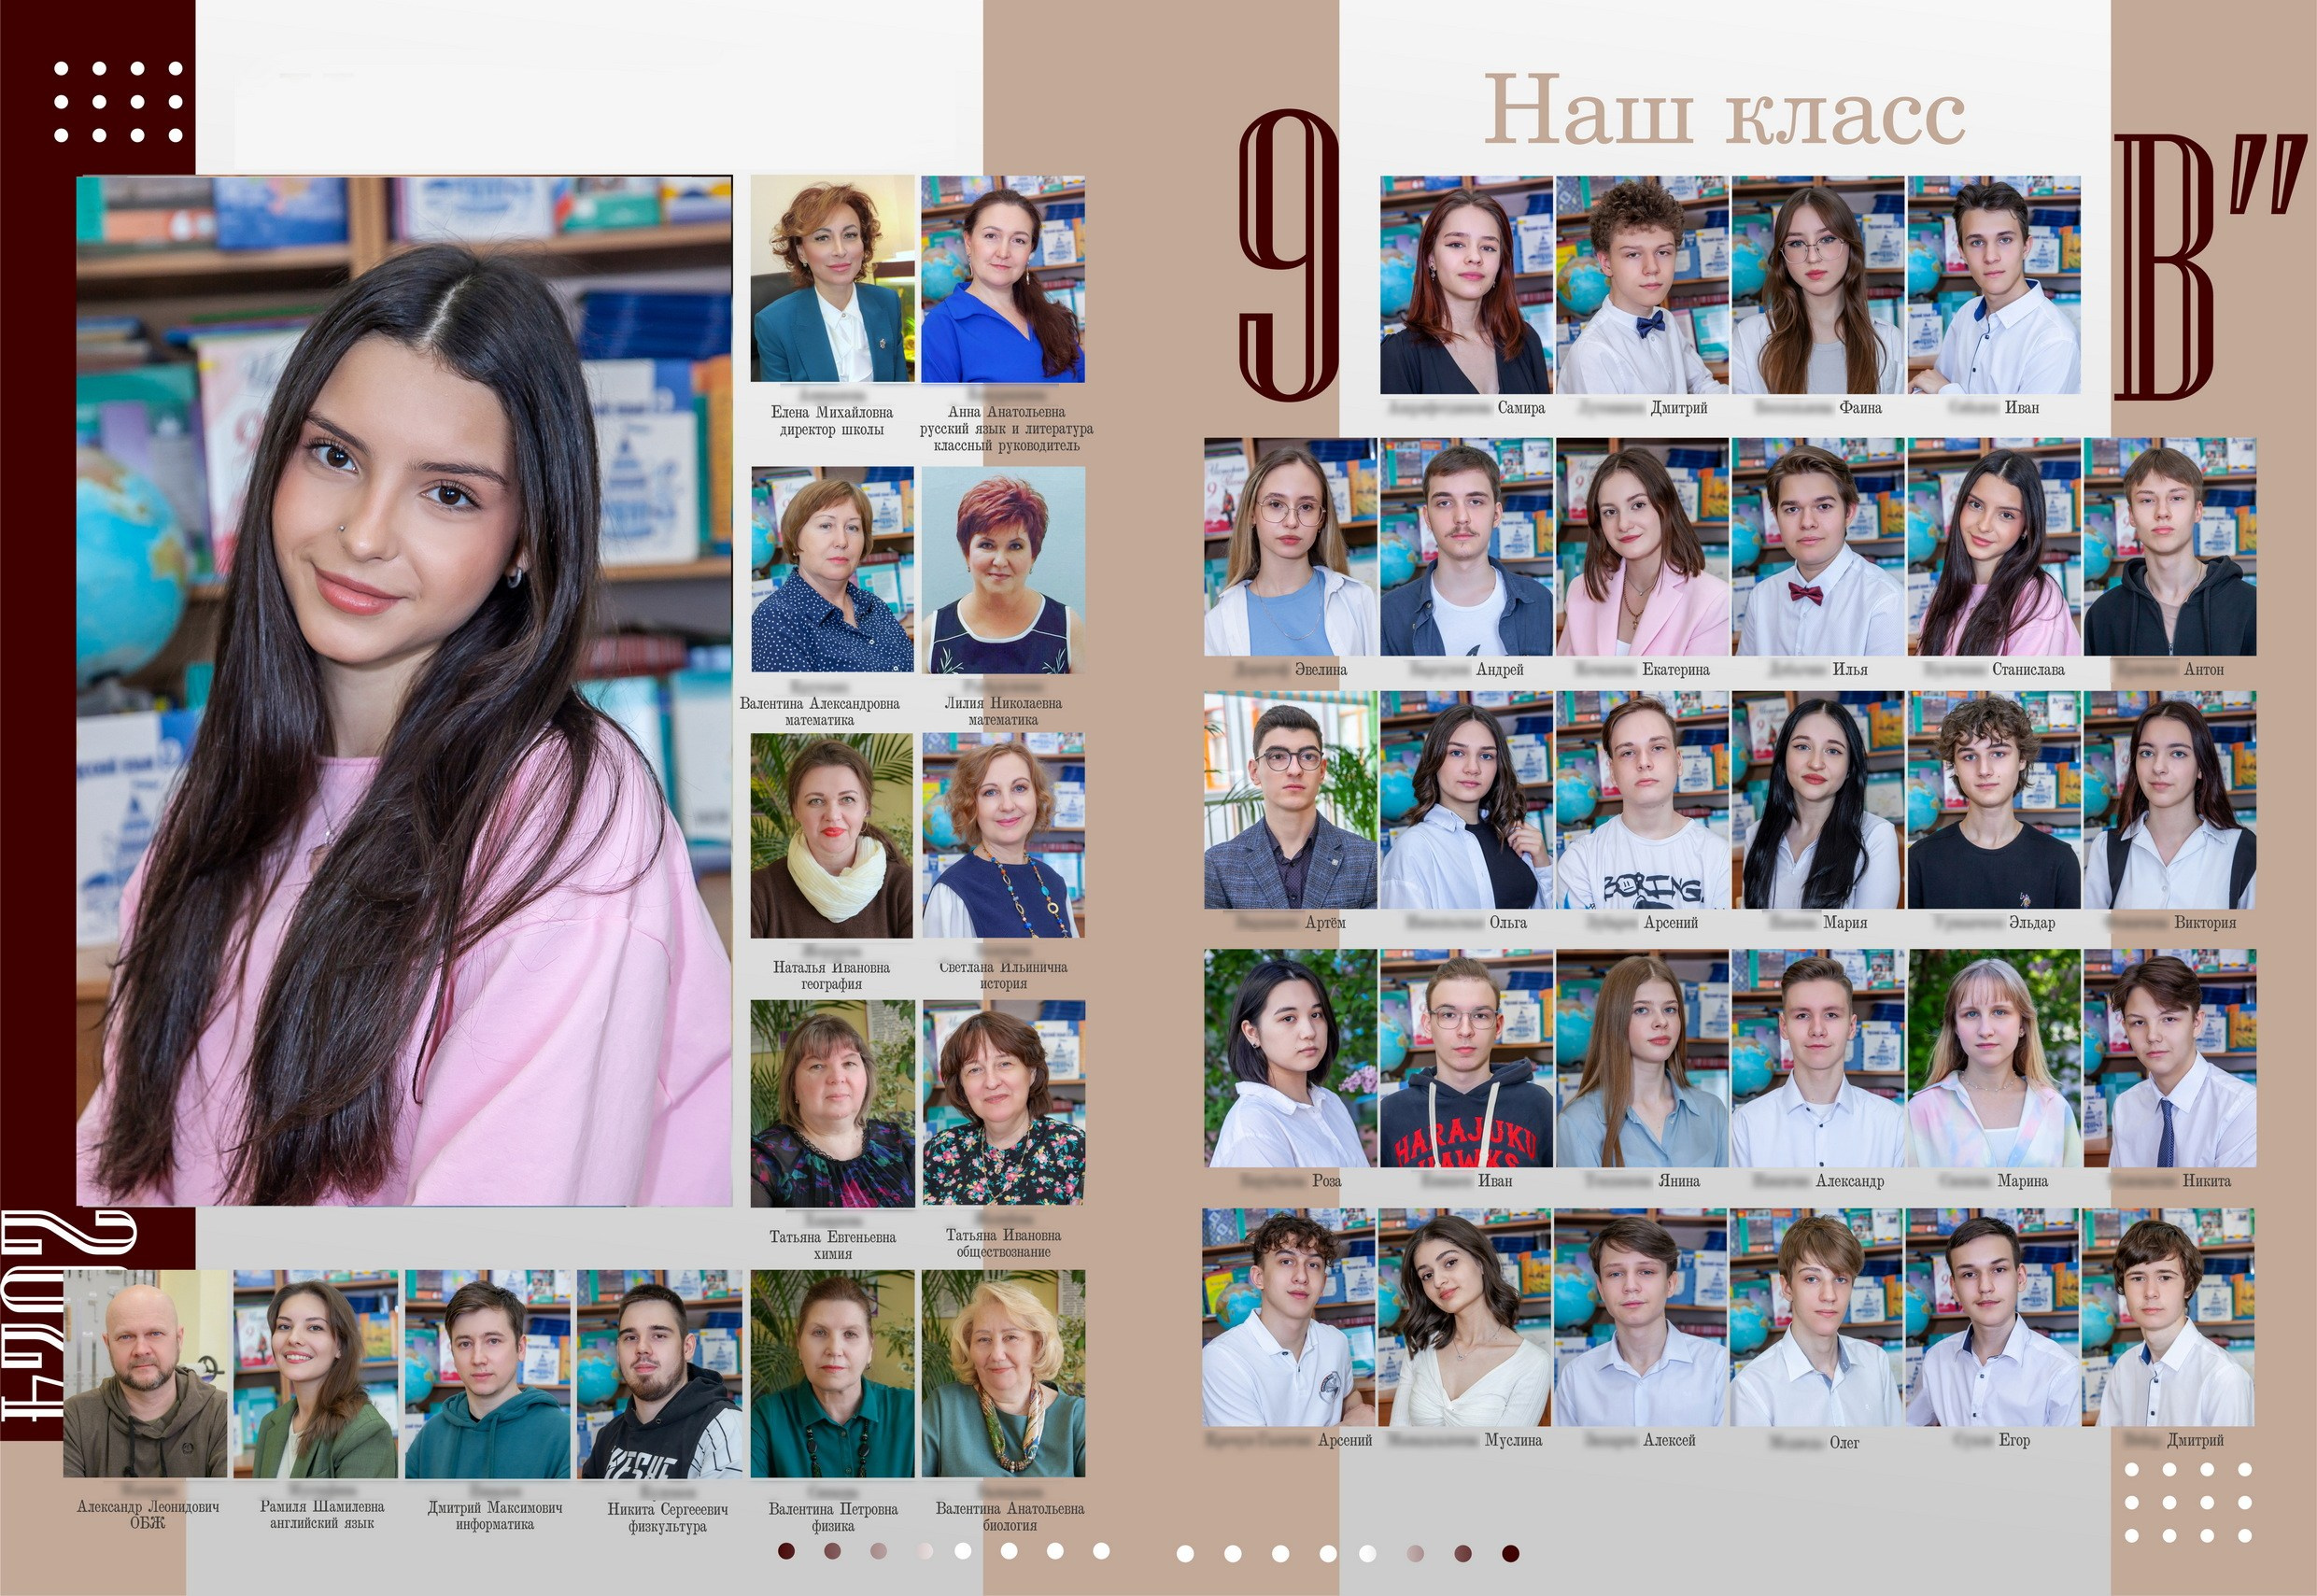Click the name caption 'Алексей'
Image resolution: width=2317 pixels, height=1596 pixels.
tap(1669, 1440)
